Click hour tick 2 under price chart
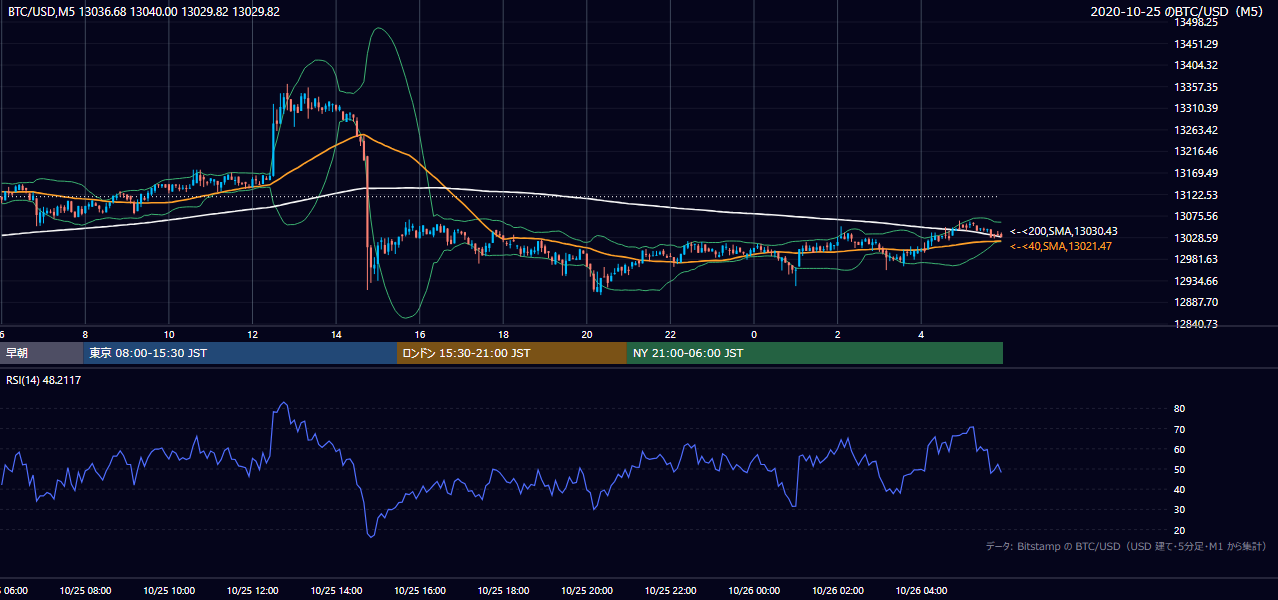The image size is (1278, 600). (838, 334)
